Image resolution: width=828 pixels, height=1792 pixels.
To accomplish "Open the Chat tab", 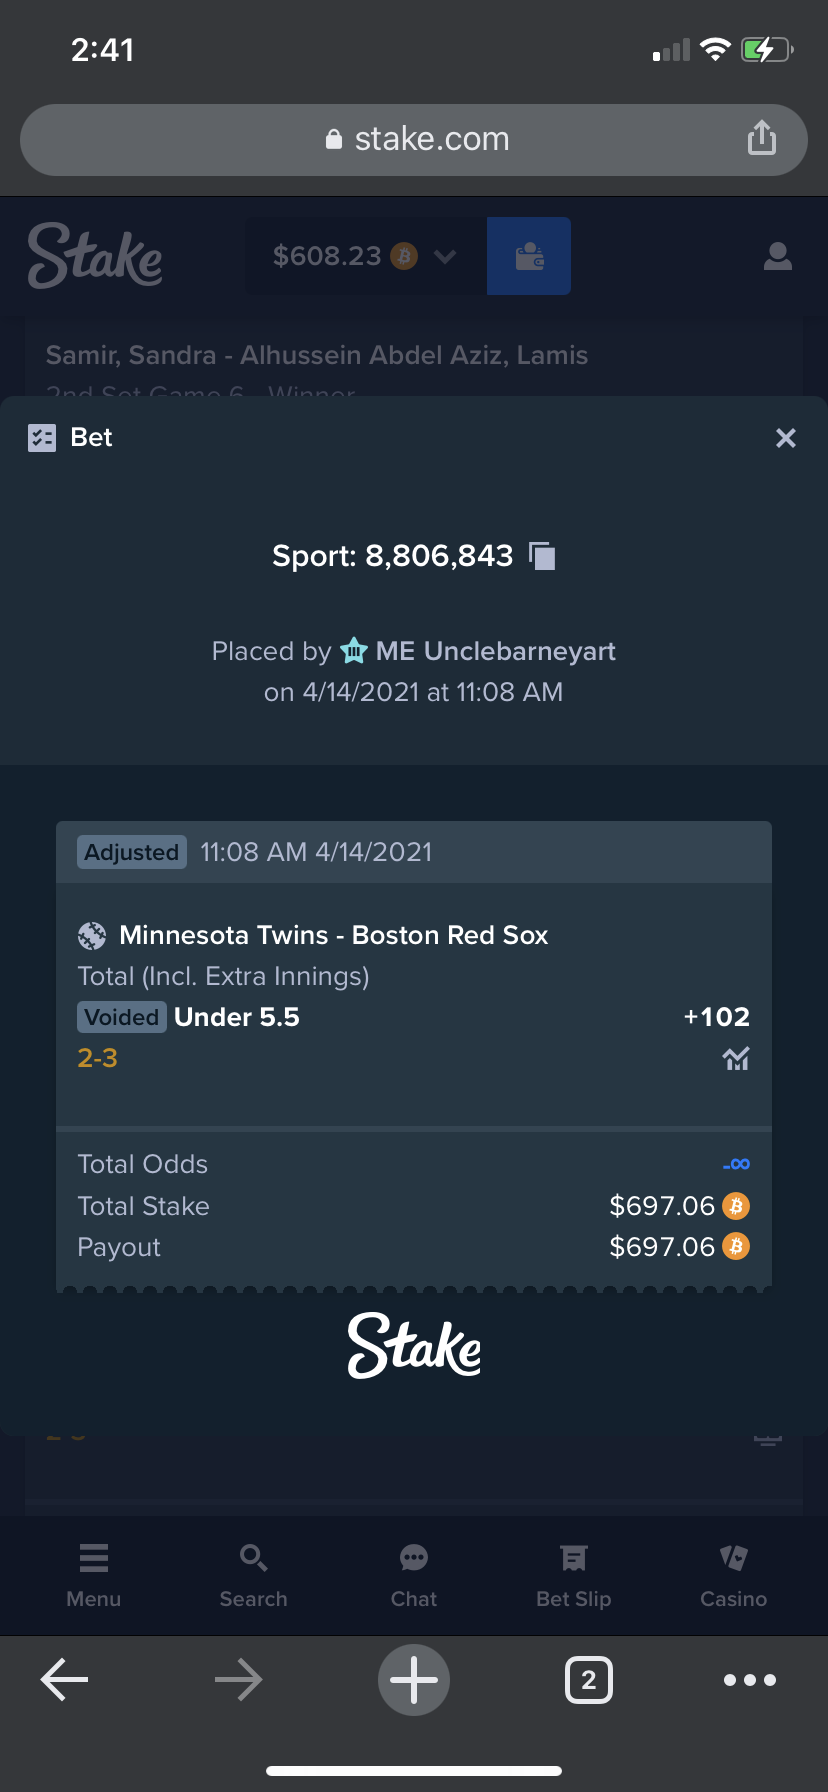I will point(414,1576).
